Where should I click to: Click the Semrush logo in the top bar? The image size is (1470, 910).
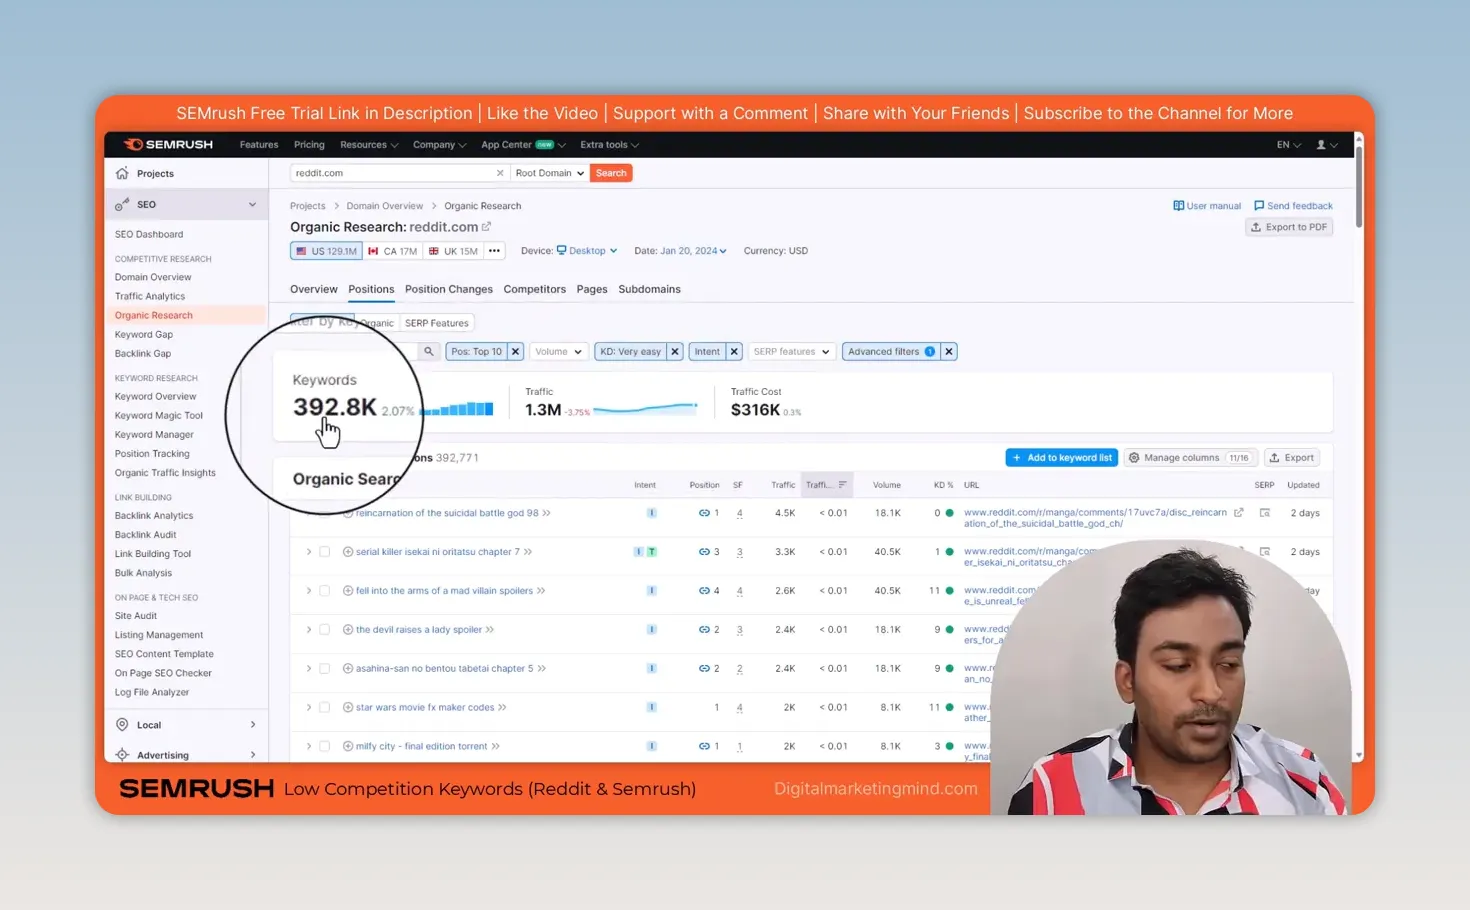(x=168, y=145)
